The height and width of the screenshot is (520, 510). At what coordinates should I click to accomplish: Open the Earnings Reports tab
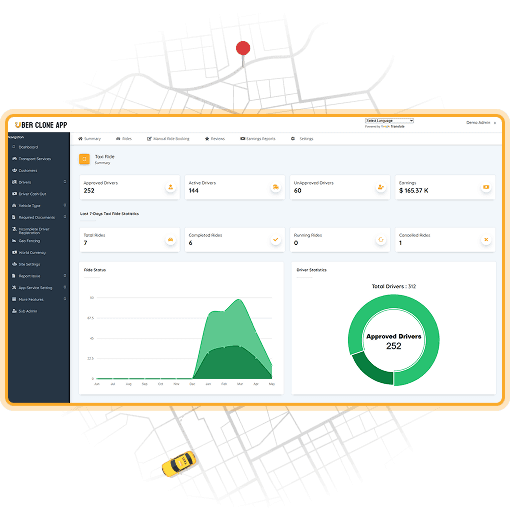click(258, 139)
